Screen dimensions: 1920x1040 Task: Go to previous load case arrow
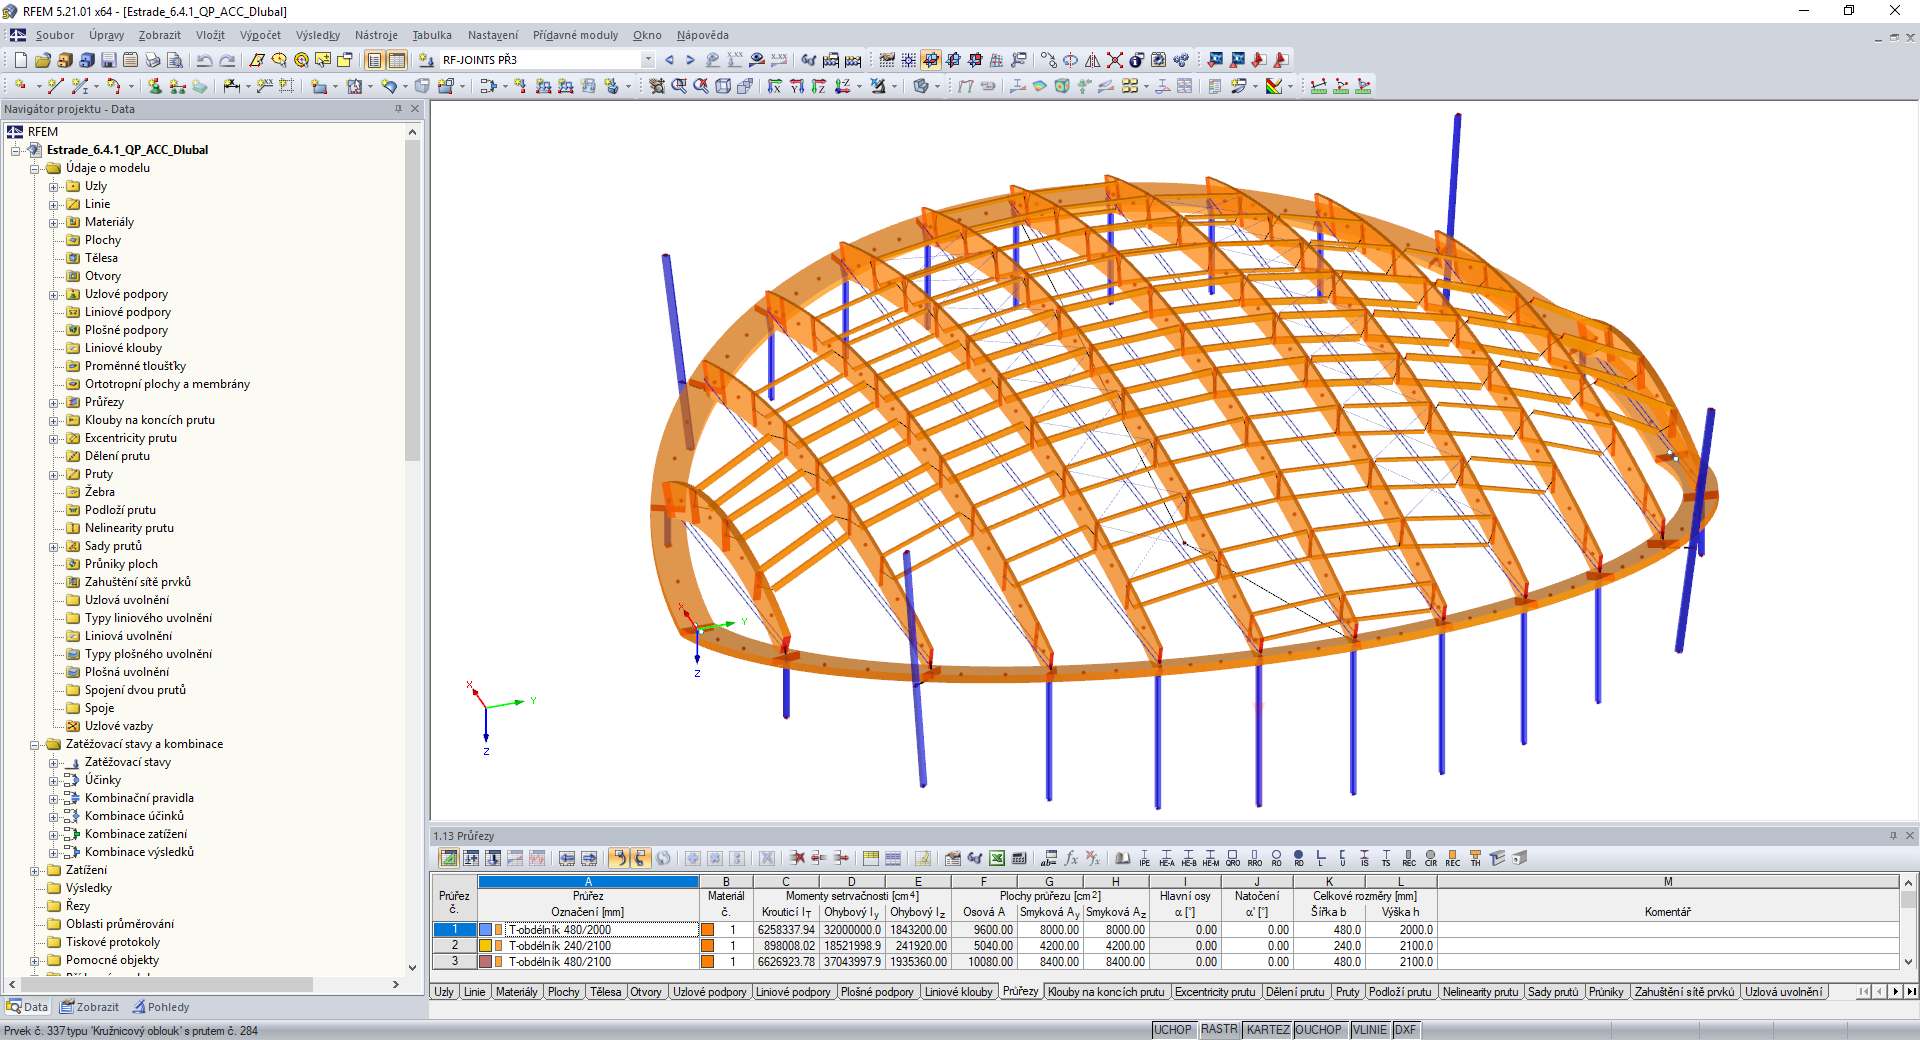(x=669, y=60)
